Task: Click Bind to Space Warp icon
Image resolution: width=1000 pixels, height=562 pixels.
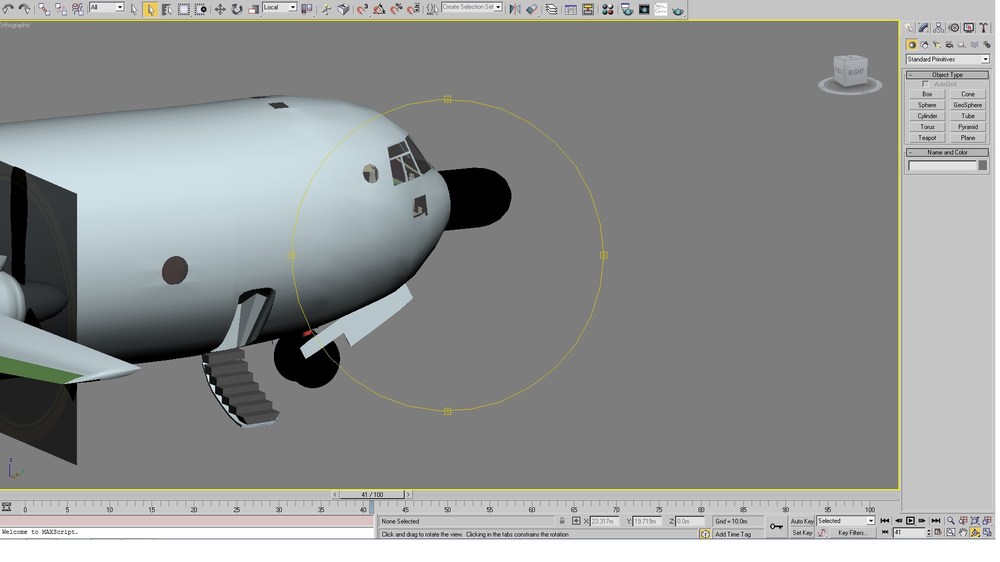Action: (x=78, y=9)
